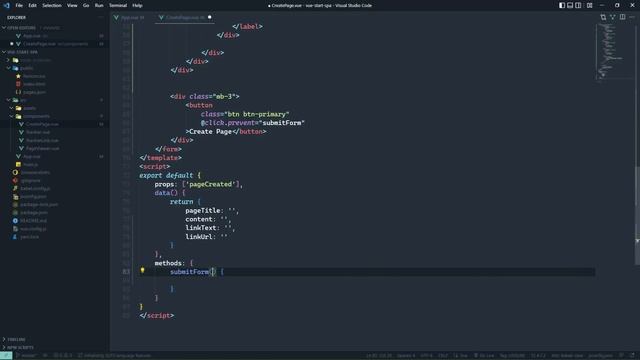This screenshot has height=360, width=640.
Task: Click the unsaved dot on CreatePage.vue tab
Action: click(209, 17)
